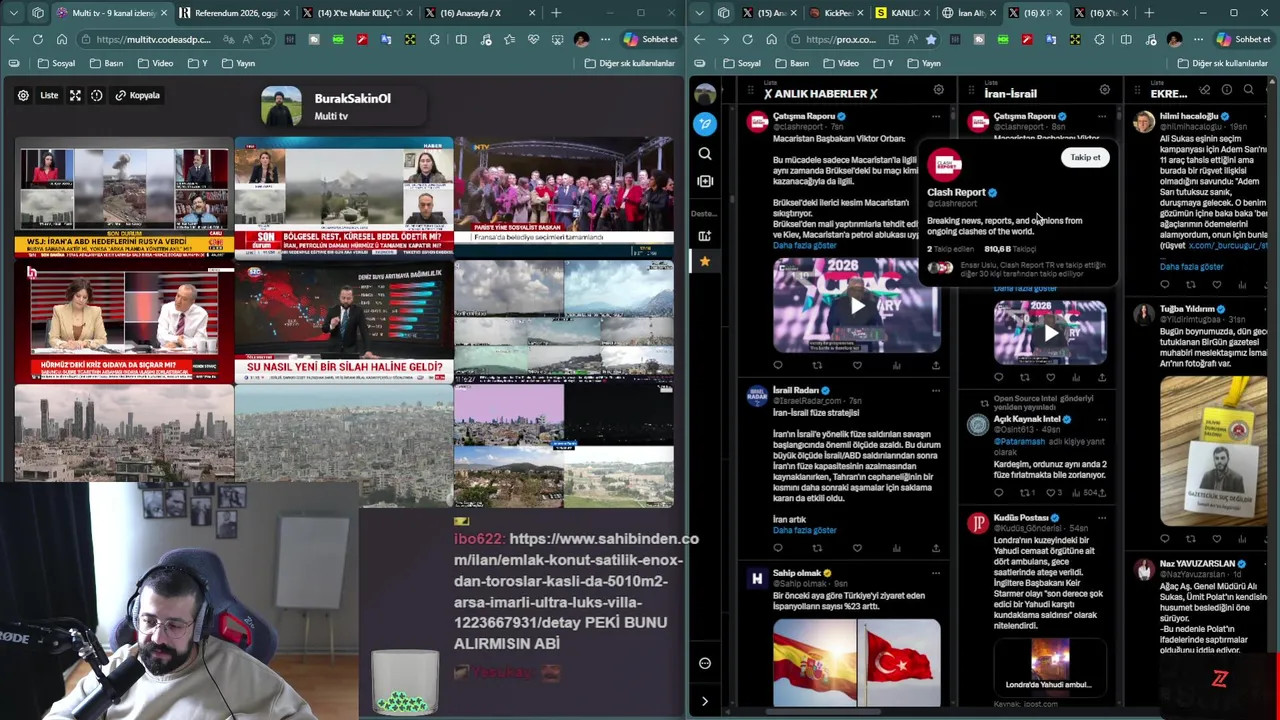The image size is (1280, 720).
Task: Add page to favorites star in left browser
Action: [266, 39]
